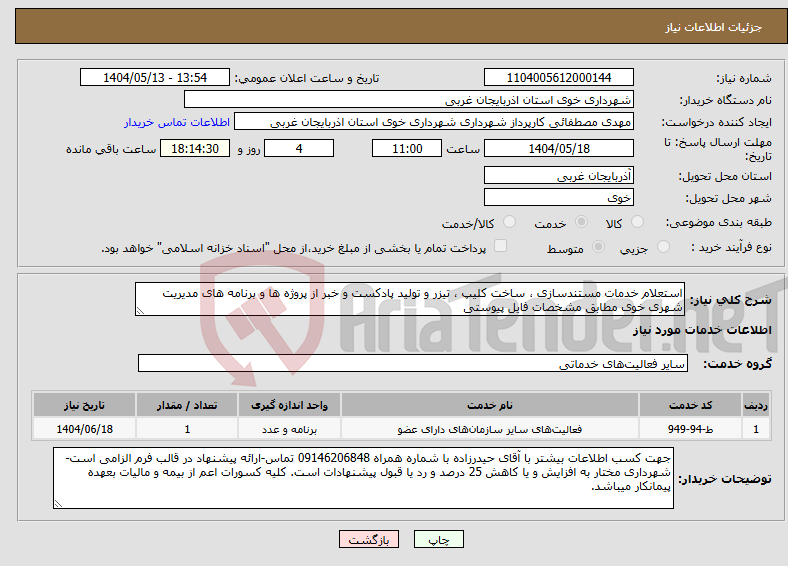Viewport: 788px width, 566px height.
Task: Click the نام خدمت column header
Action: (490, 405)
